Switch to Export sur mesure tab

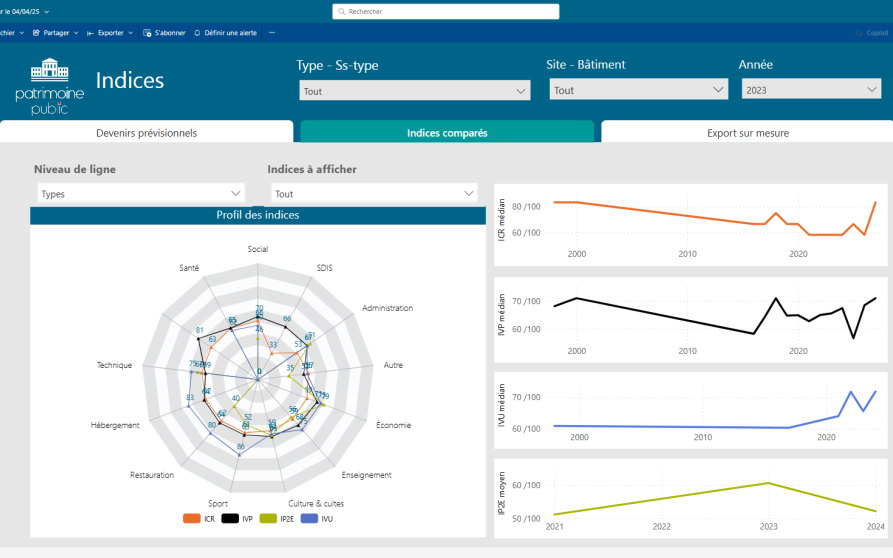point(748,133)
